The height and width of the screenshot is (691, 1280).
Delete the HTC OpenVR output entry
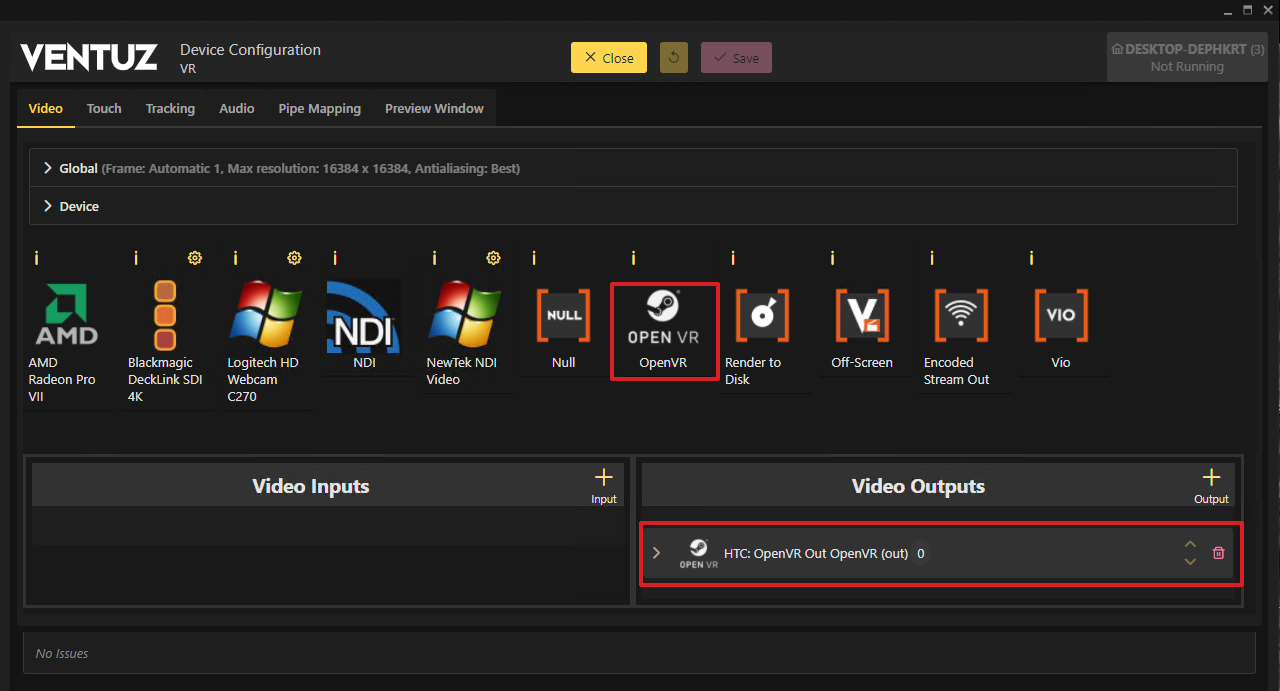1218,553
